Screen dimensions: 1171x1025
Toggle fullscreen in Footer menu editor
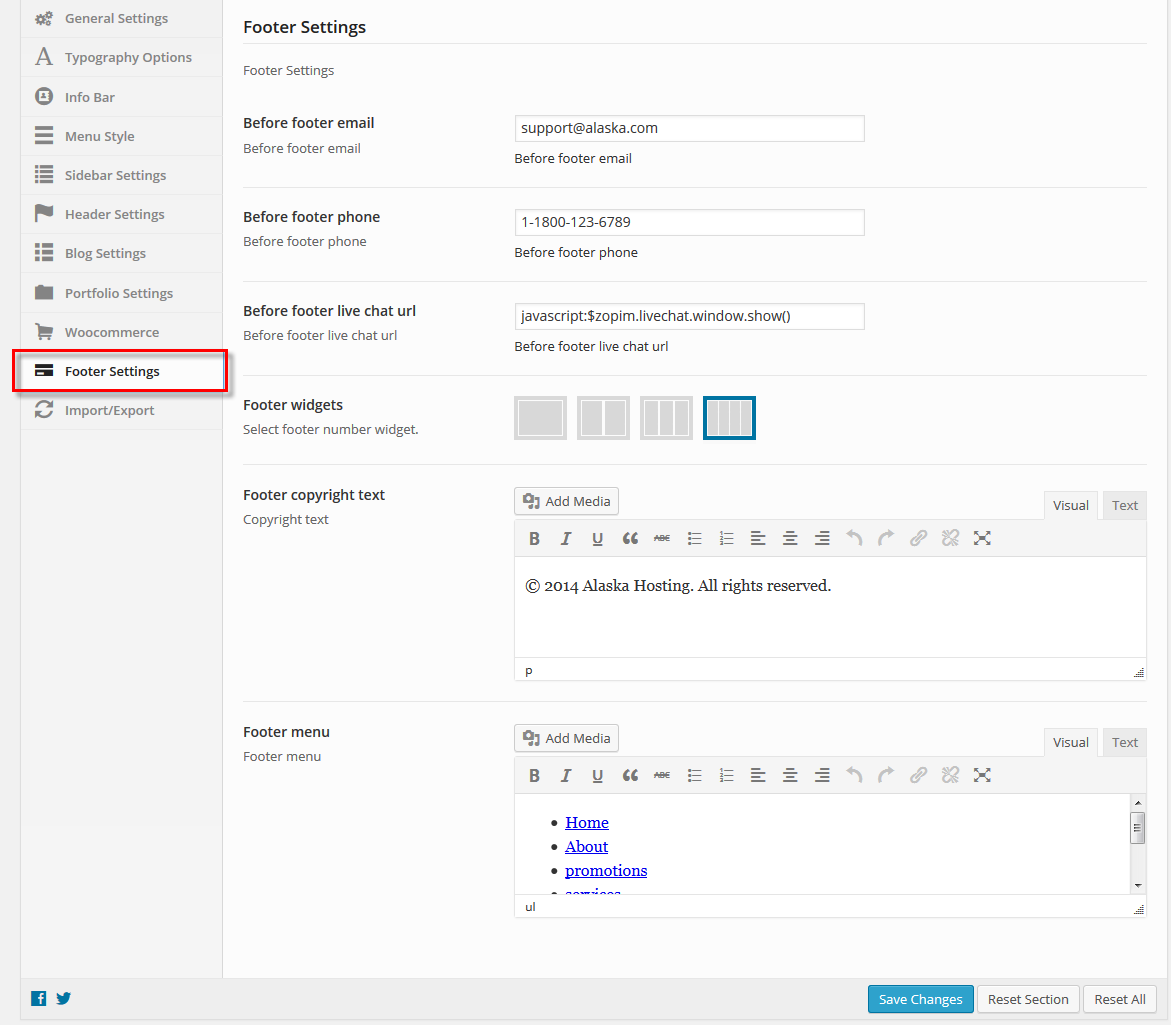[982, 775]
